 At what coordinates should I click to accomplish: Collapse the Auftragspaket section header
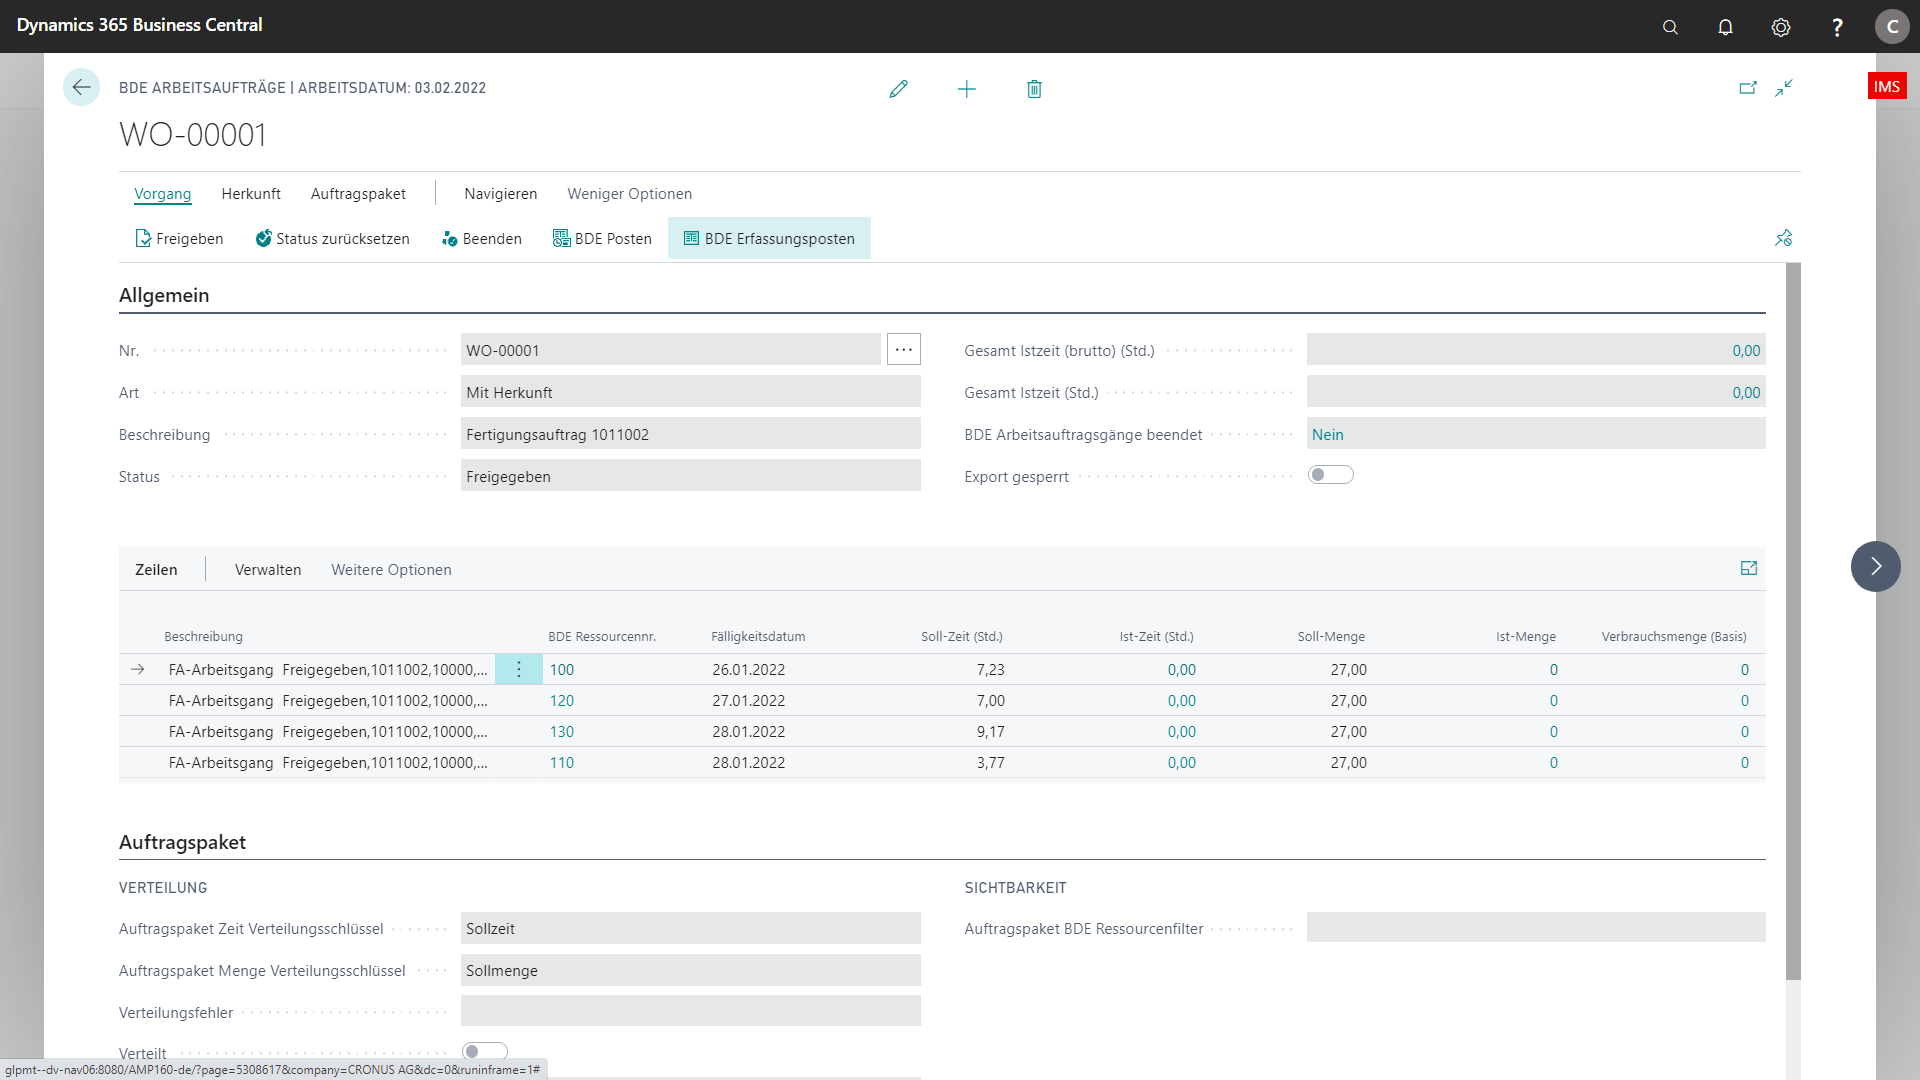click(182, 842)
